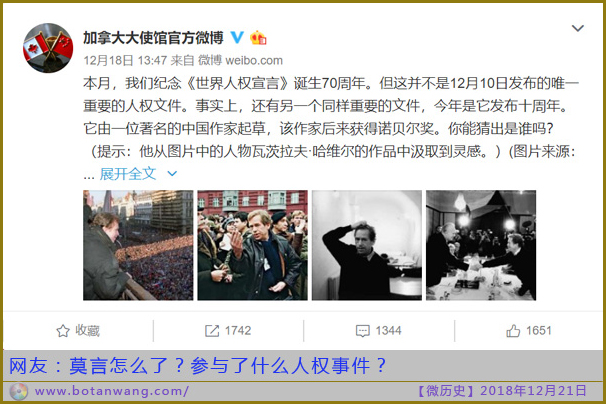
Task: Click the post timestamp 12月18日 13:47
Action: (x=125, y=61)
